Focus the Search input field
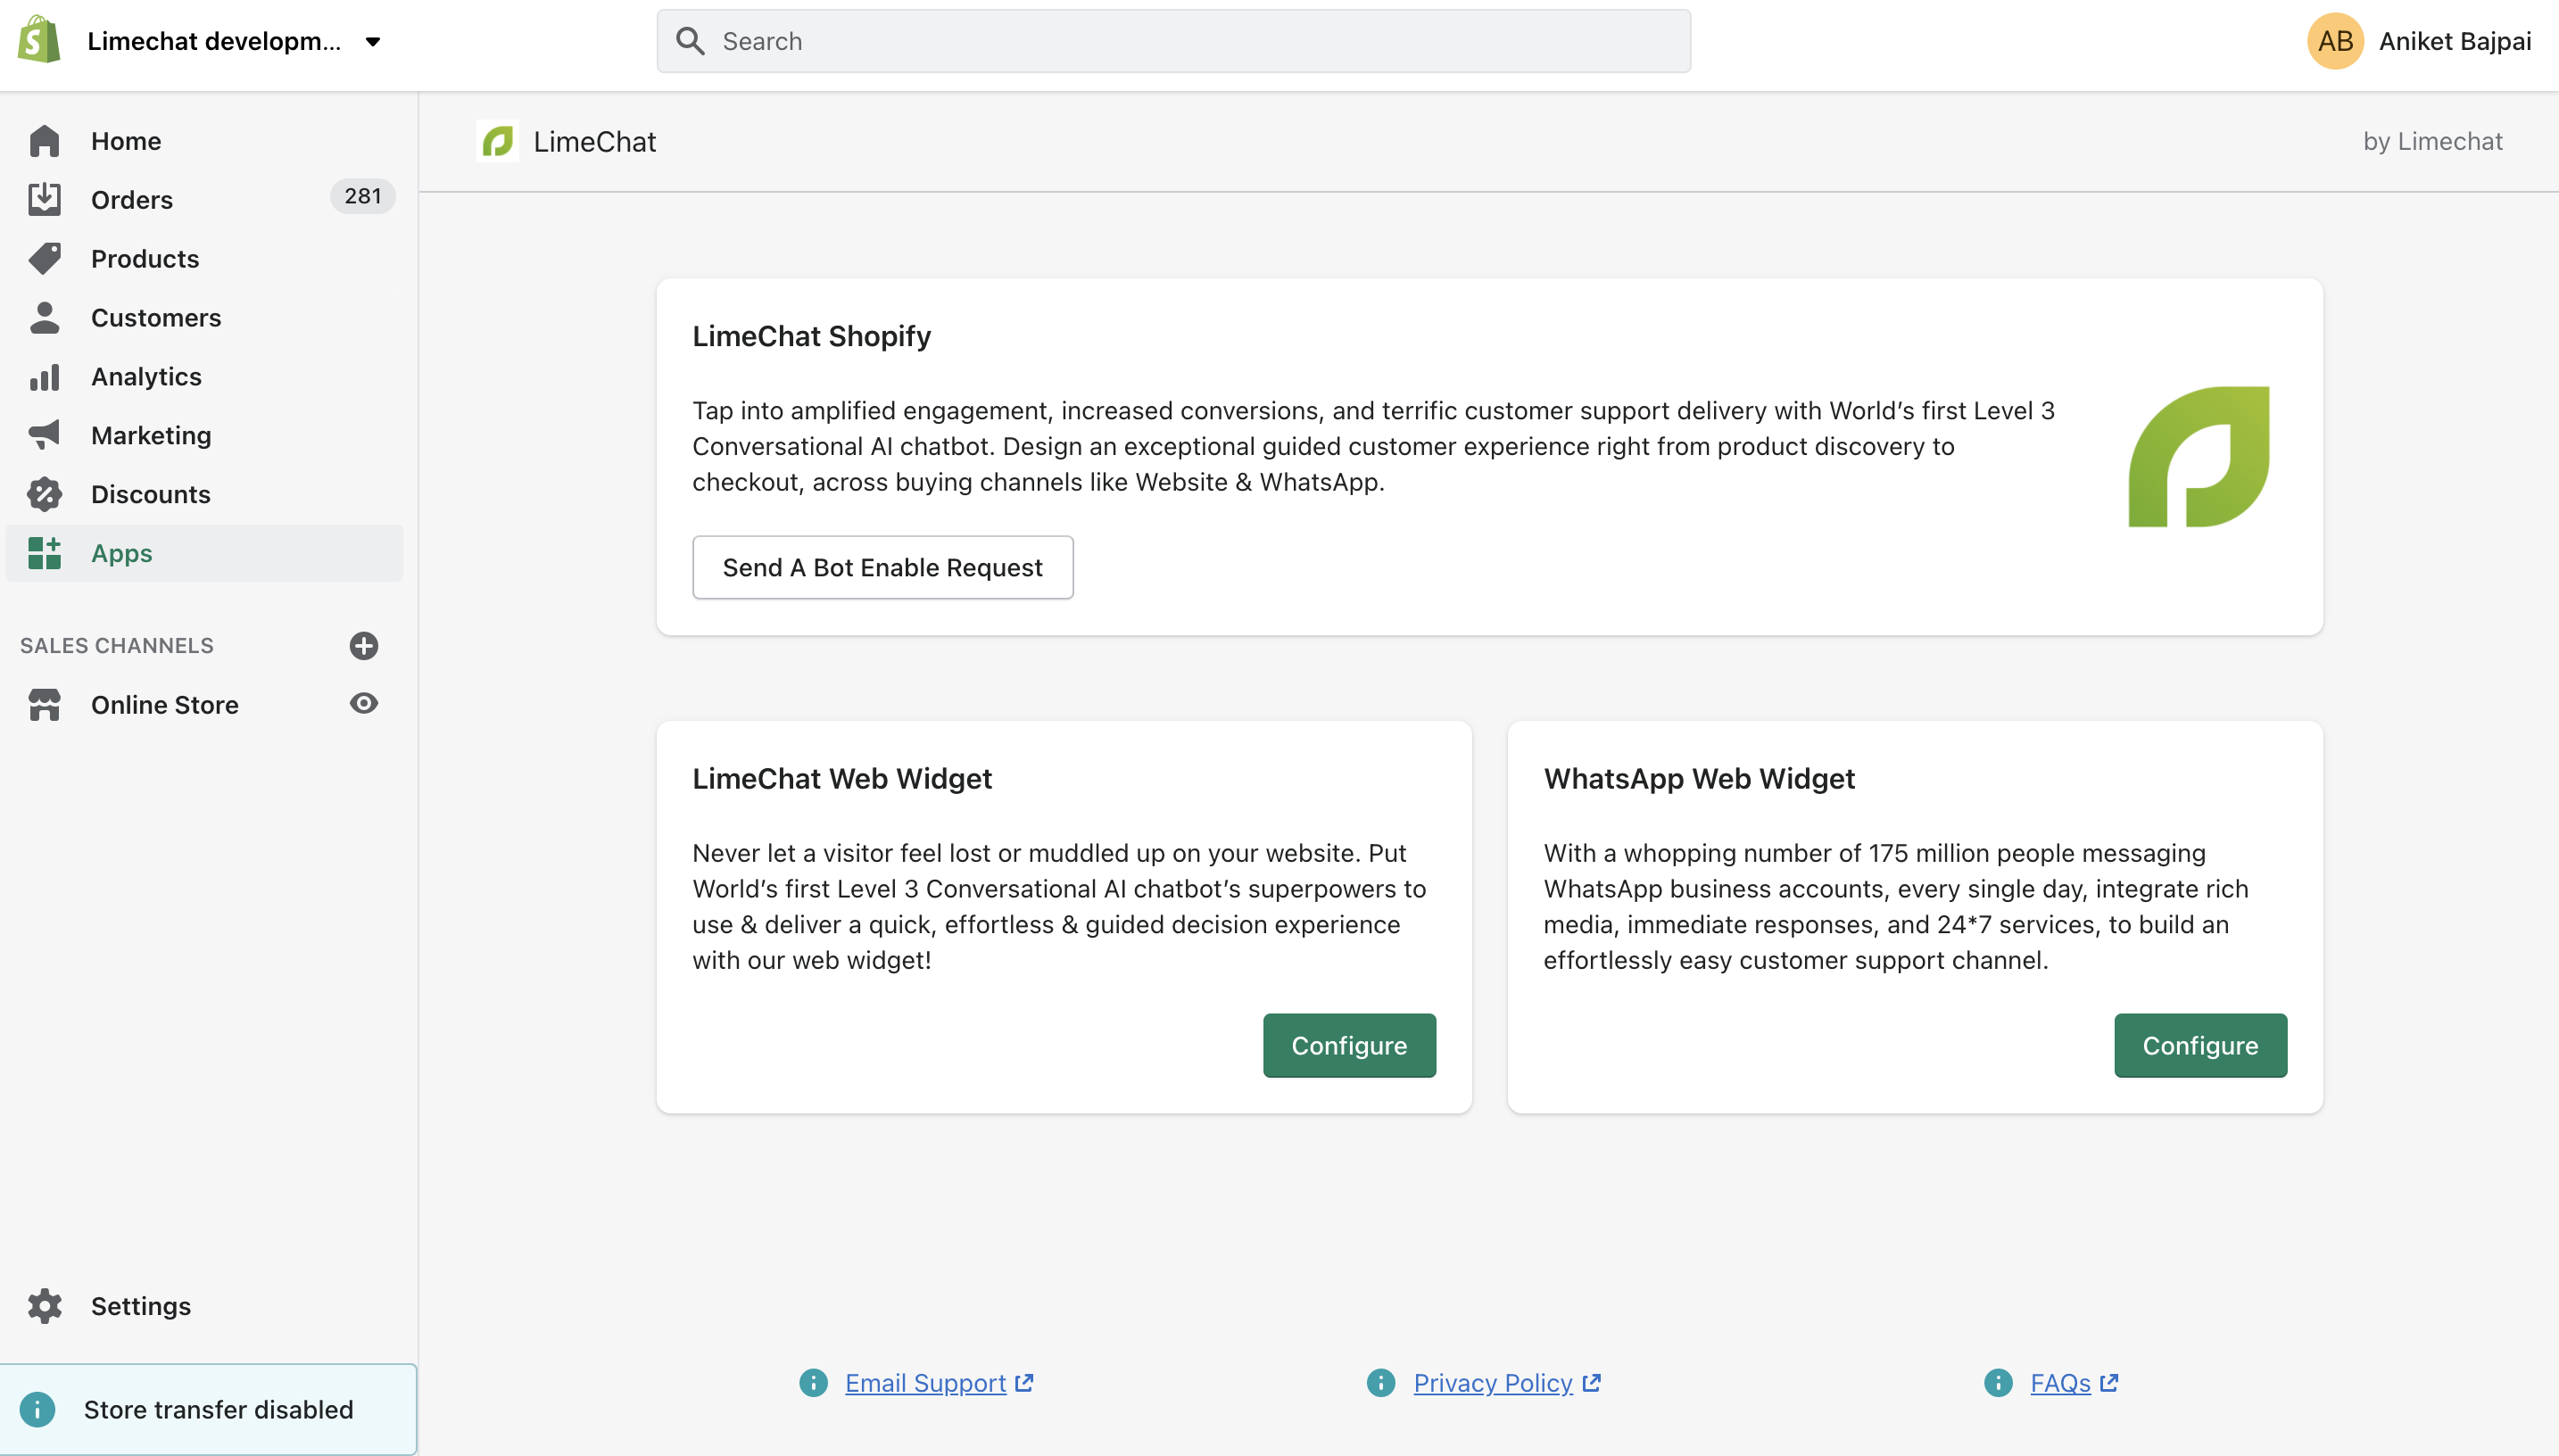 (1173, 41)
